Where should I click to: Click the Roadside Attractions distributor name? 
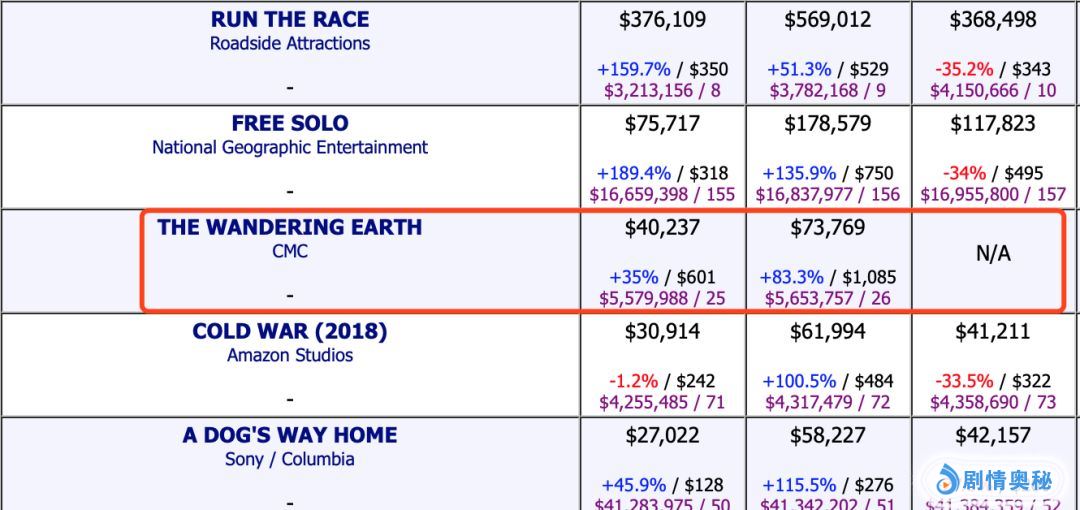click(290, 44)
